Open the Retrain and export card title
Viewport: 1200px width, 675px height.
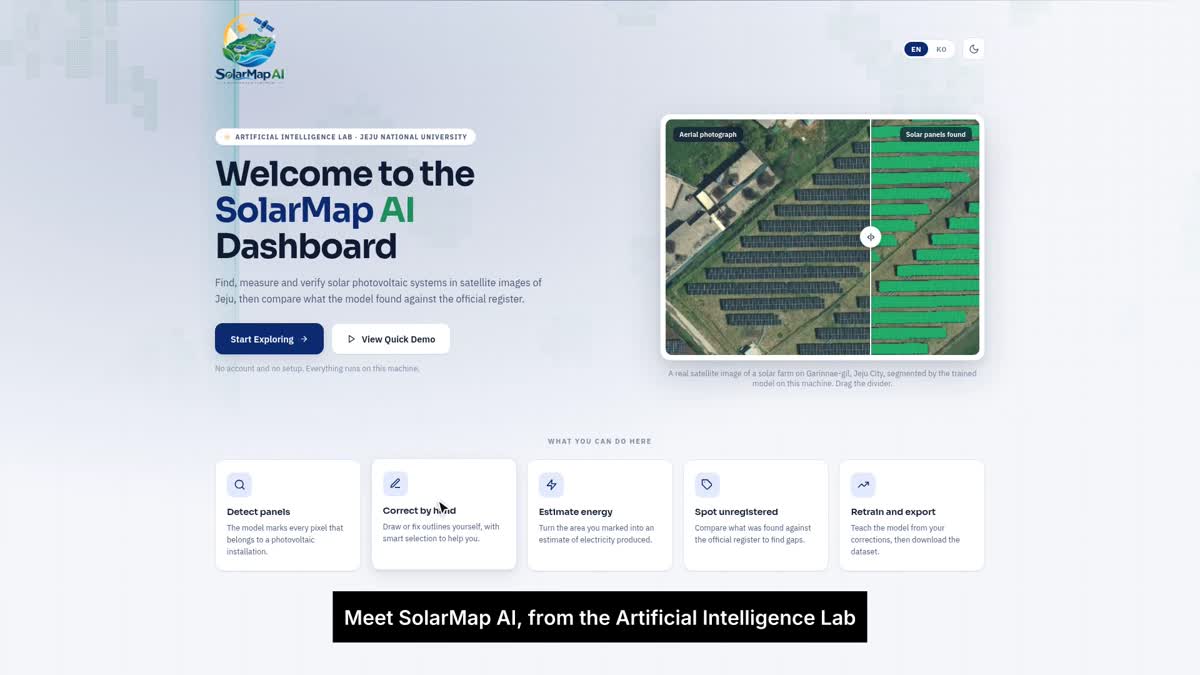[x=893, y=512]
